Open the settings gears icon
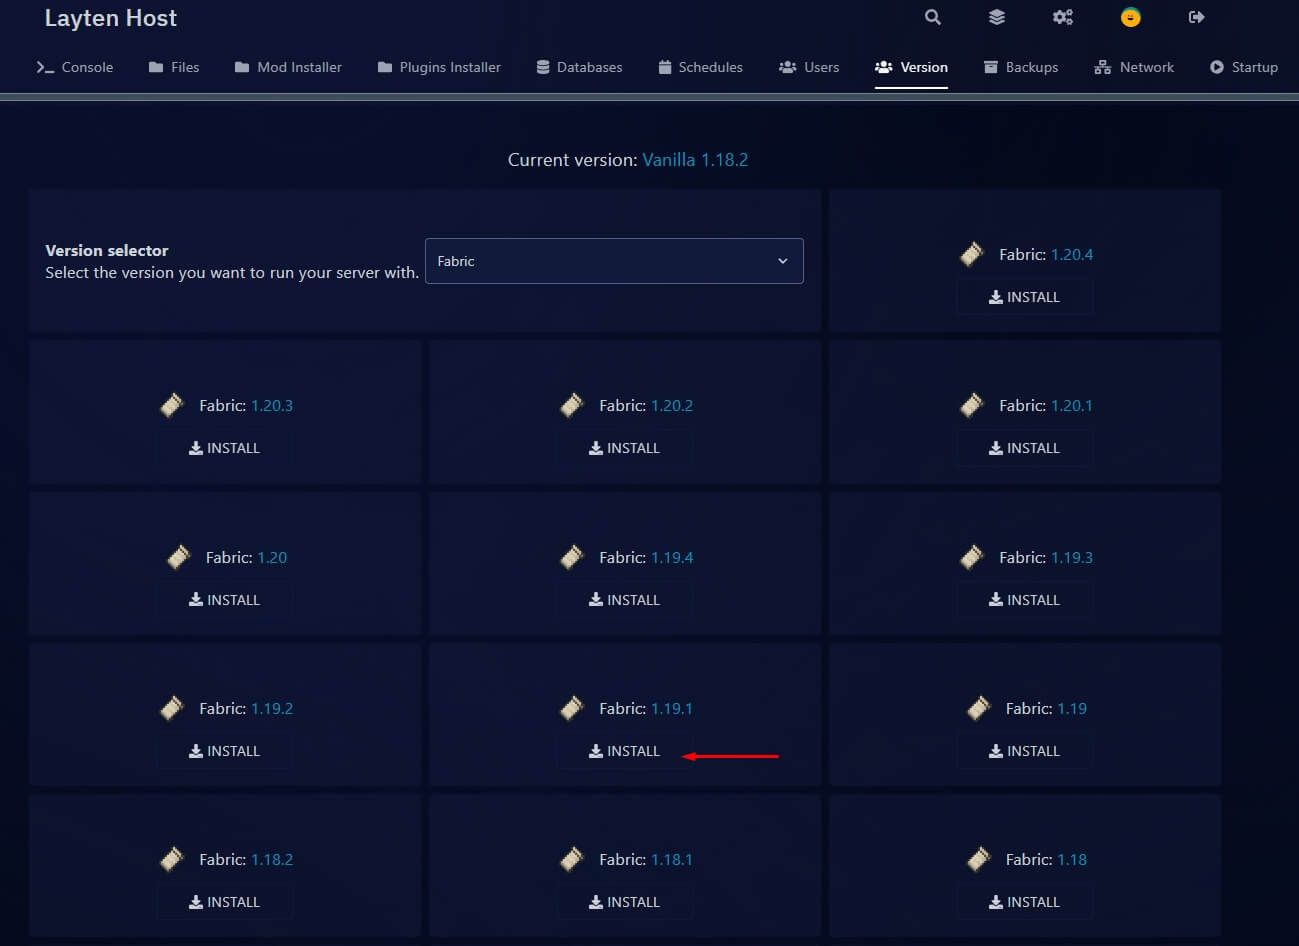Viewport: 1299px width, 946px height. point(1062,17)
